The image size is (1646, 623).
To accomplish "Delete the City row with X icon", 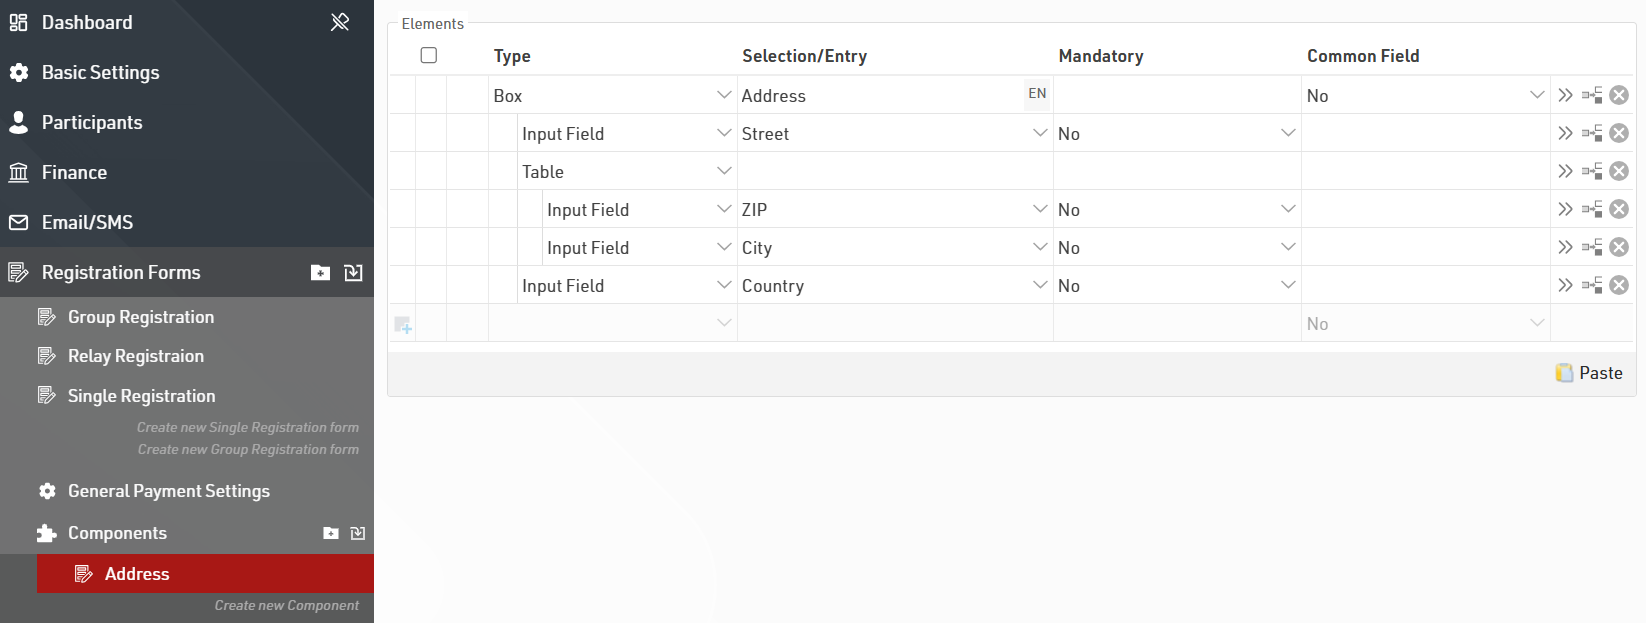I will (1619, 247).
